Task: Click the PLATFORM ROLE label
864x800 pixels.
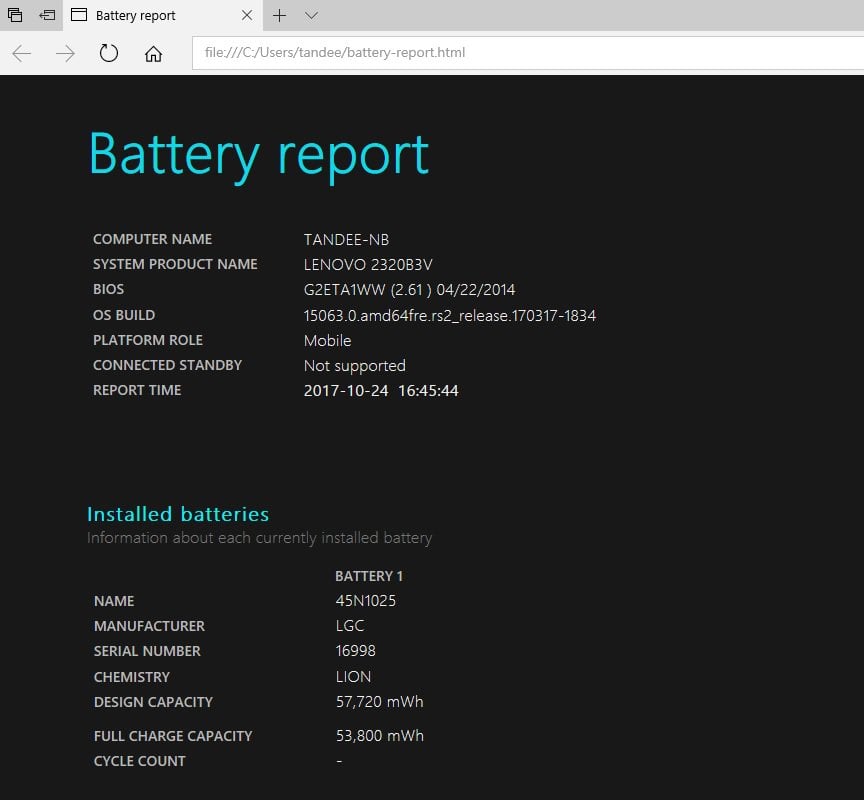Action: coord(148,340)
